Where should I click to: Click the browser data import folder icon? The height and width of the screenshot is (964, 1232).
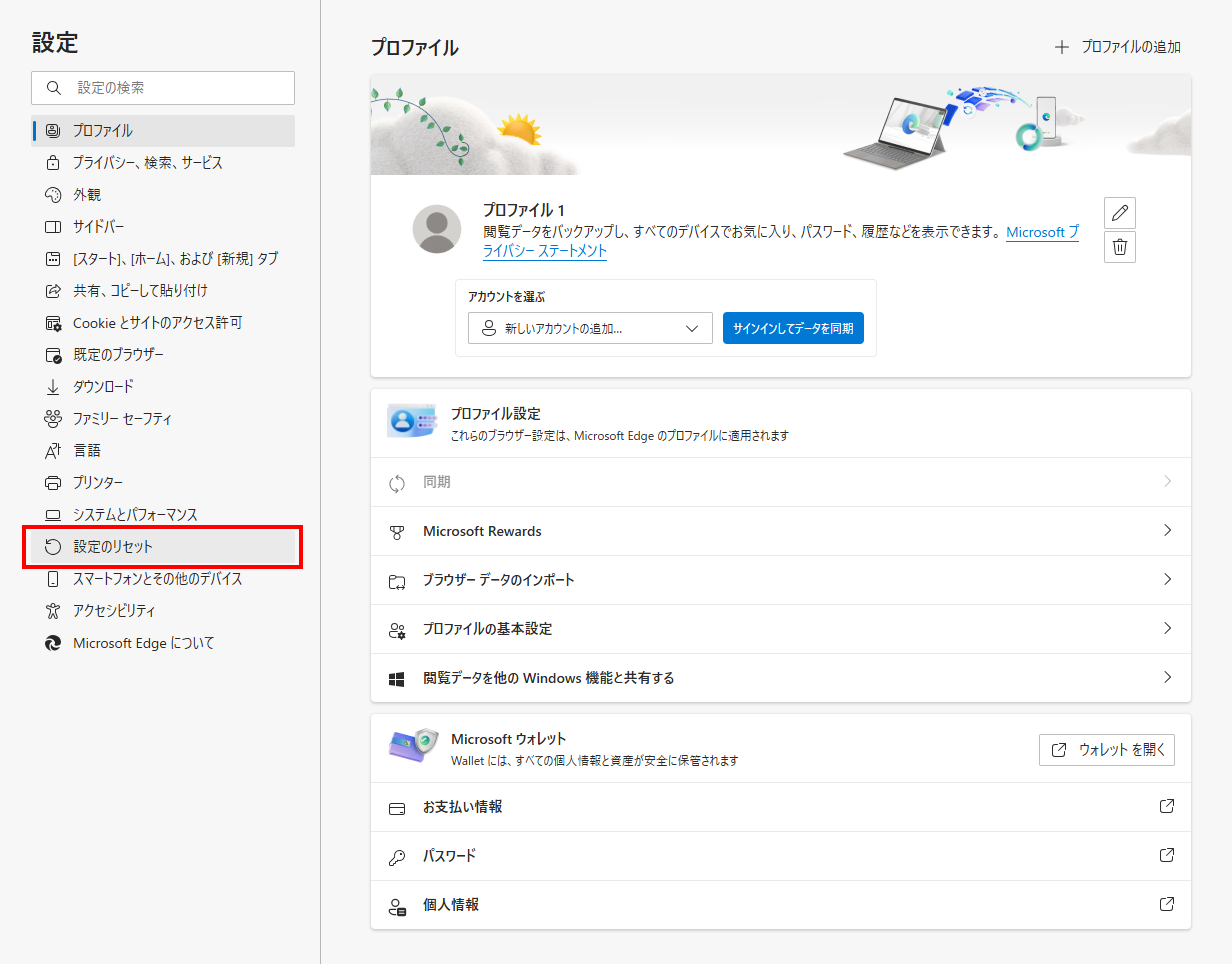[397, 581]
